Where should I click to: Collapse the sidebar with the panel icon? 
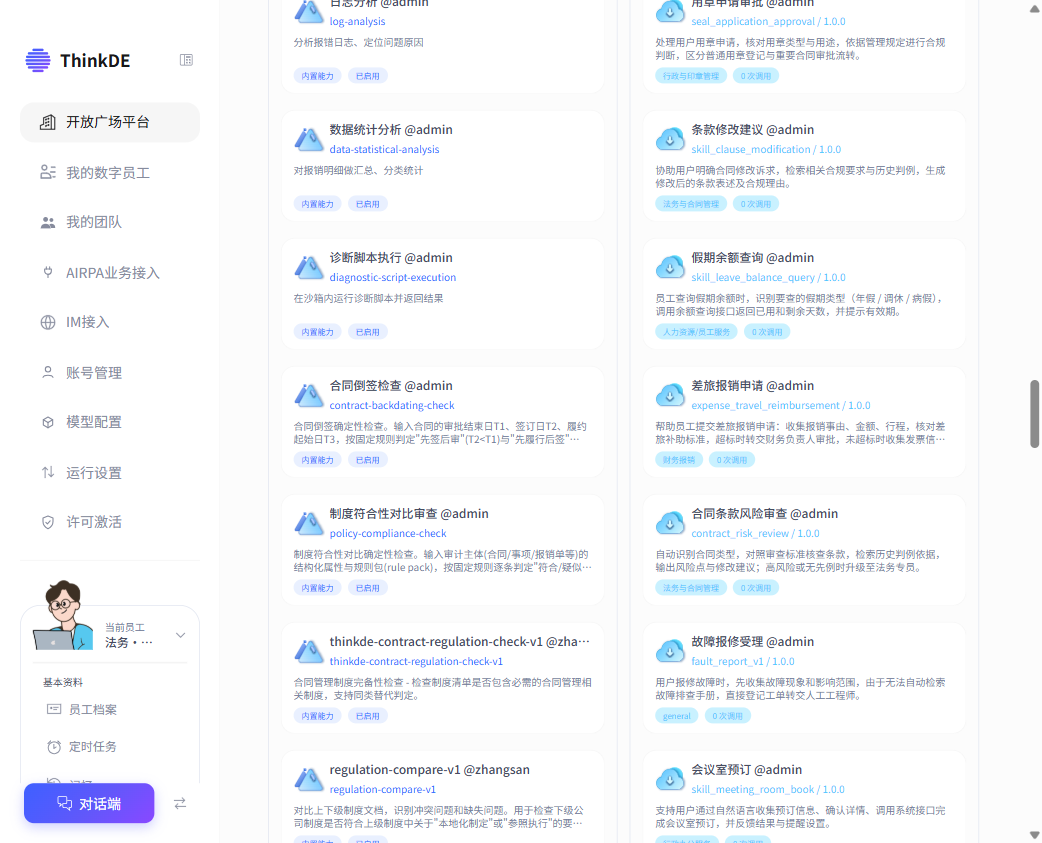[x=186, y=60]
